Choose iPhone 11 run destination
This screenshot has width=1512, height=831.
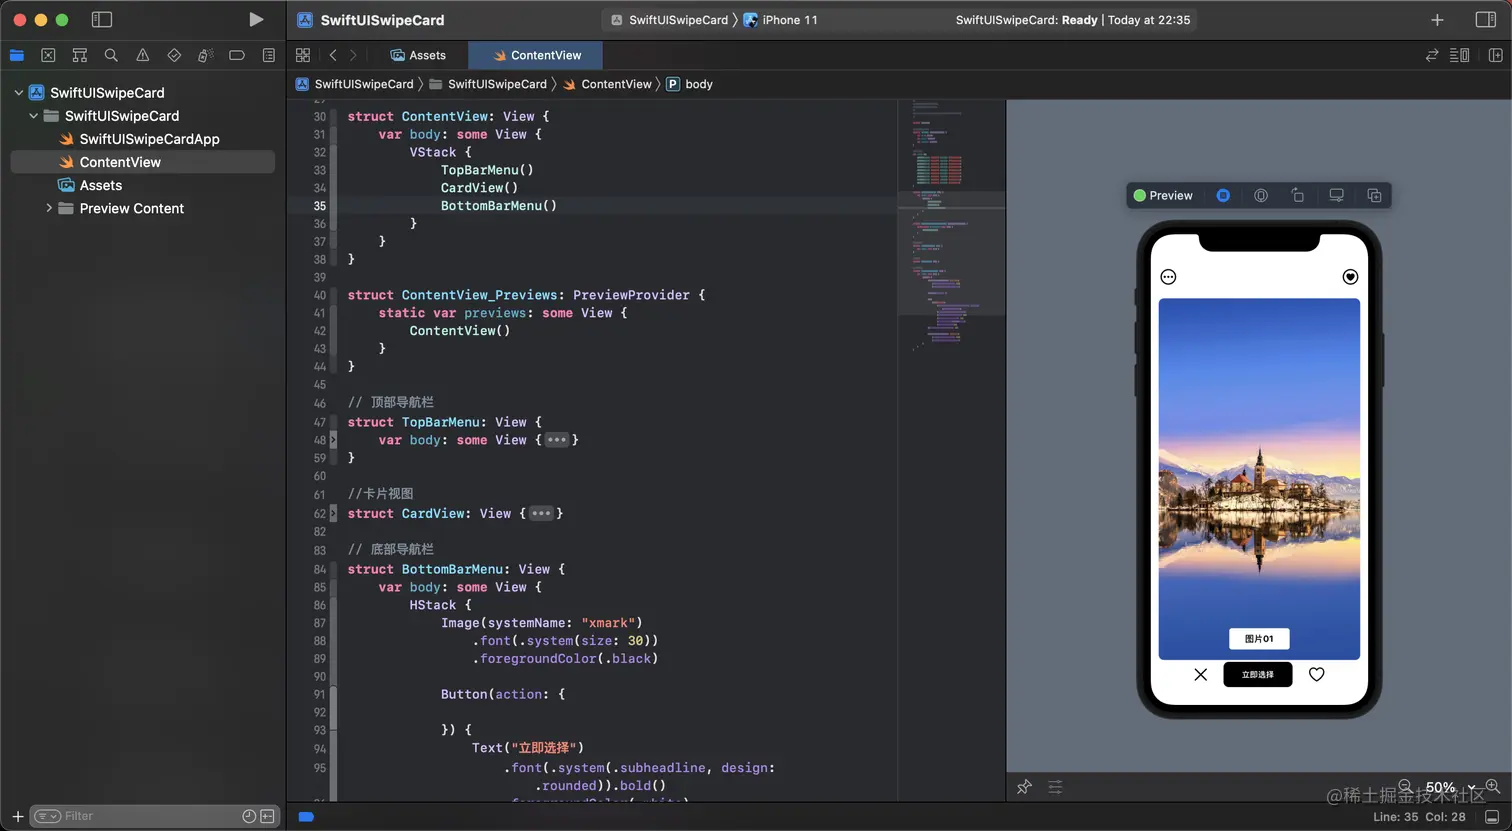[780, 20]
